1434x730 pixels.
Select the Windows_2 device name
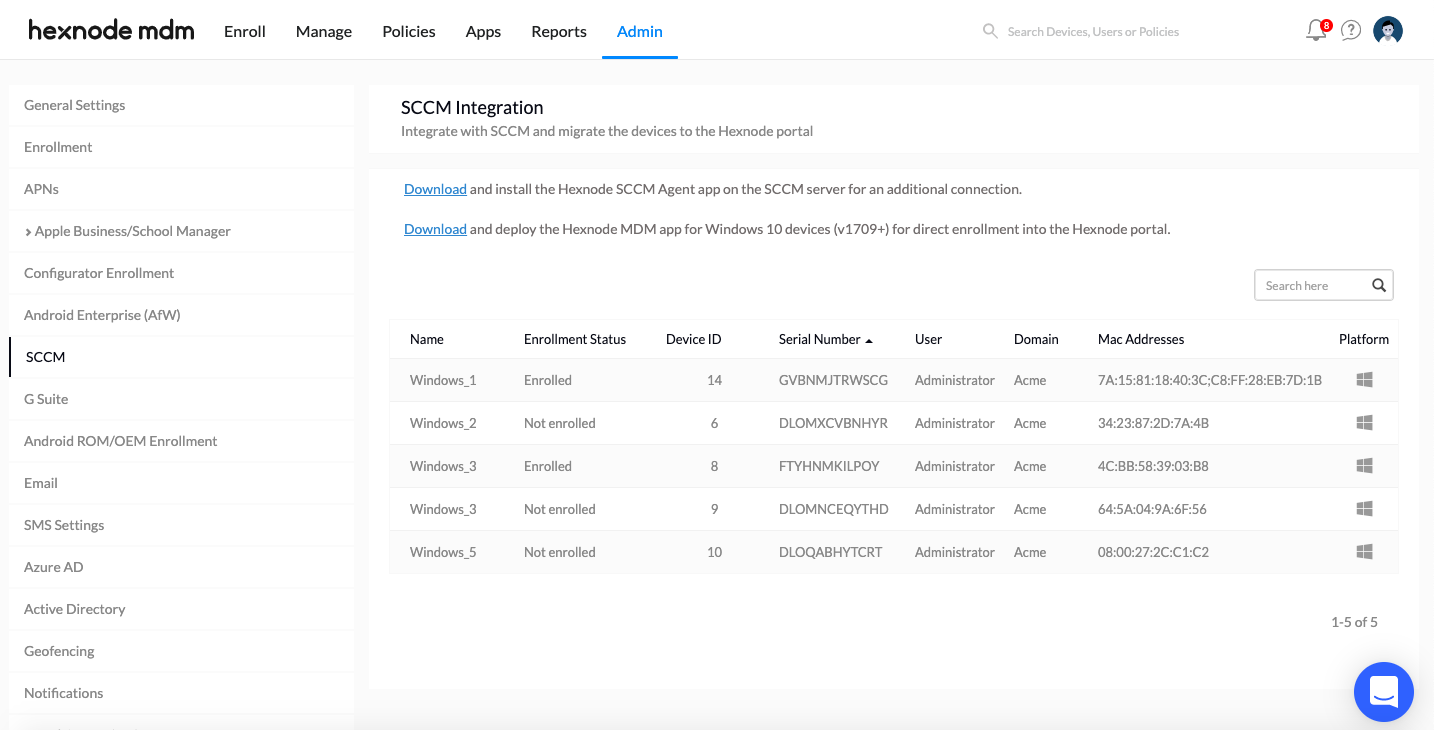(443, 423)
